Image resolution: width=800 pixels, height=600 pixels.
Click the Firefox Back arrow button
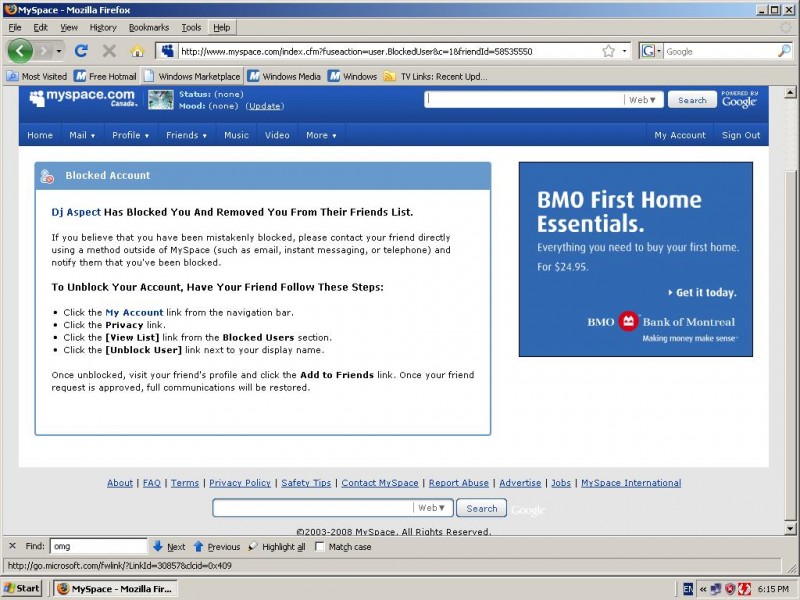20,51
